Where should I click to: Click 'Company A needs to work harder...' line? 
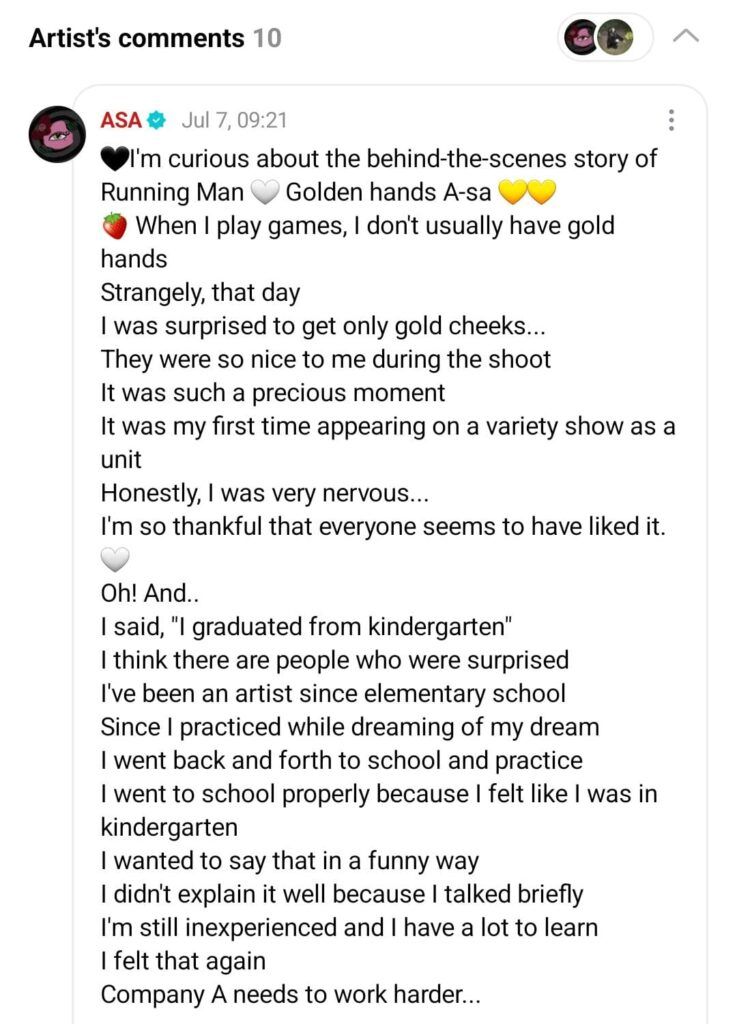point(290,994)
